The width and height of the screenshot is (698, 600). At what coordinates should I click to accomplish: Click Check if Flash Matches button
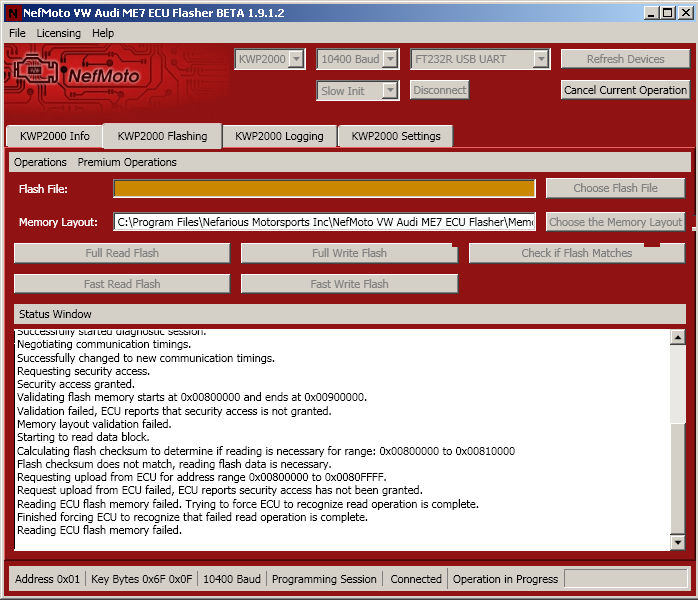pos(576,253)
